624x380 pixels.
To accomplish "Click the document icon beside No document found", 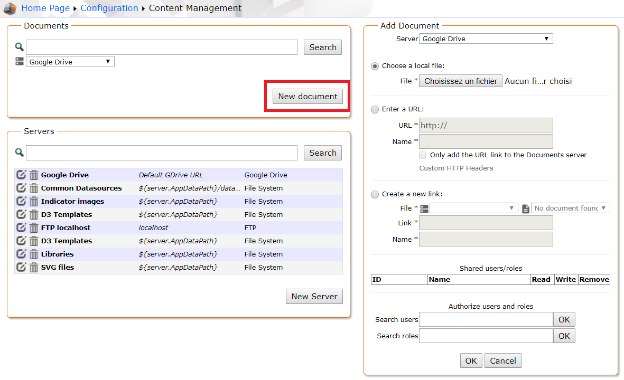I will point(525,209).
